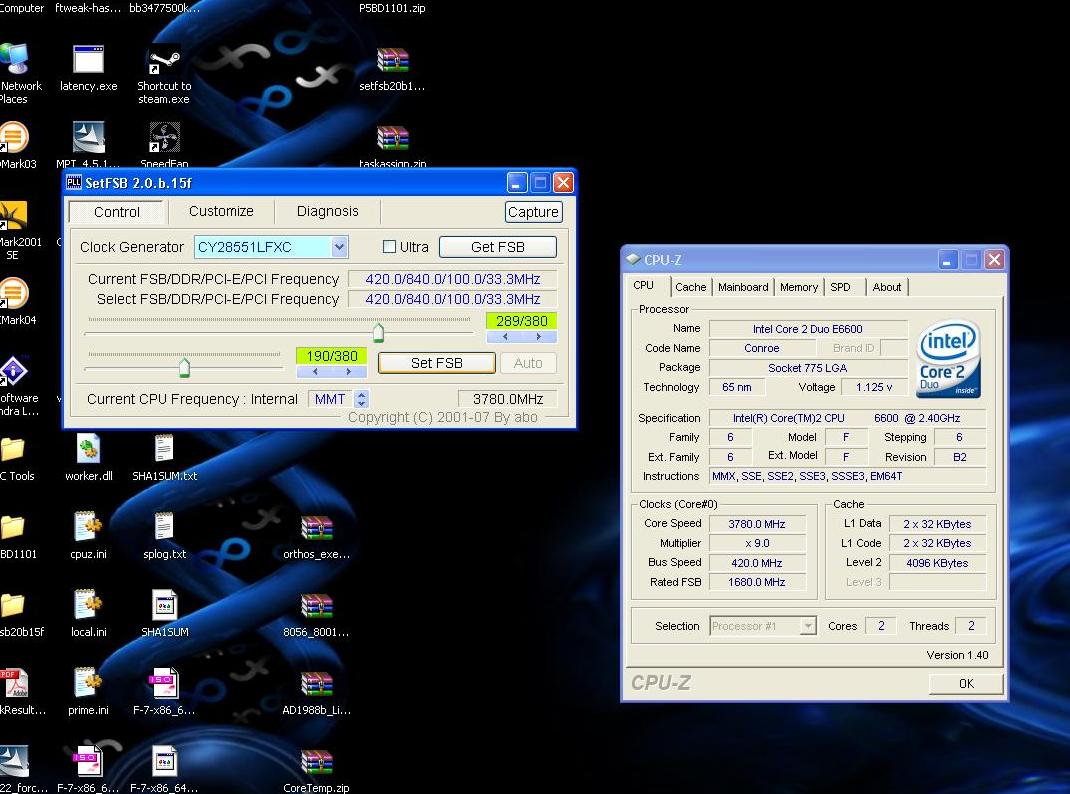Open the SpeedFan shortcut icon
The height and width of the screenshot is (794, 1070).
tap(164, 138)
